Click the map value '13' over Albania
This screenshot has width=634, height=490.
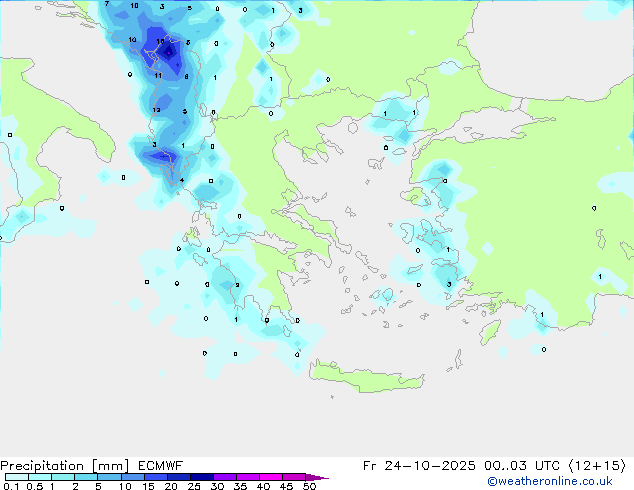(x=156, y=110)
